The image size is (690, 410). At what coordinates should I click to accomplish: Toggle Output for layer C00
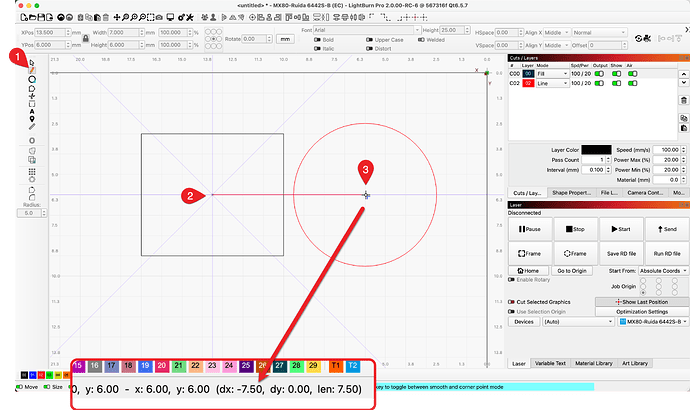point(599,74)
